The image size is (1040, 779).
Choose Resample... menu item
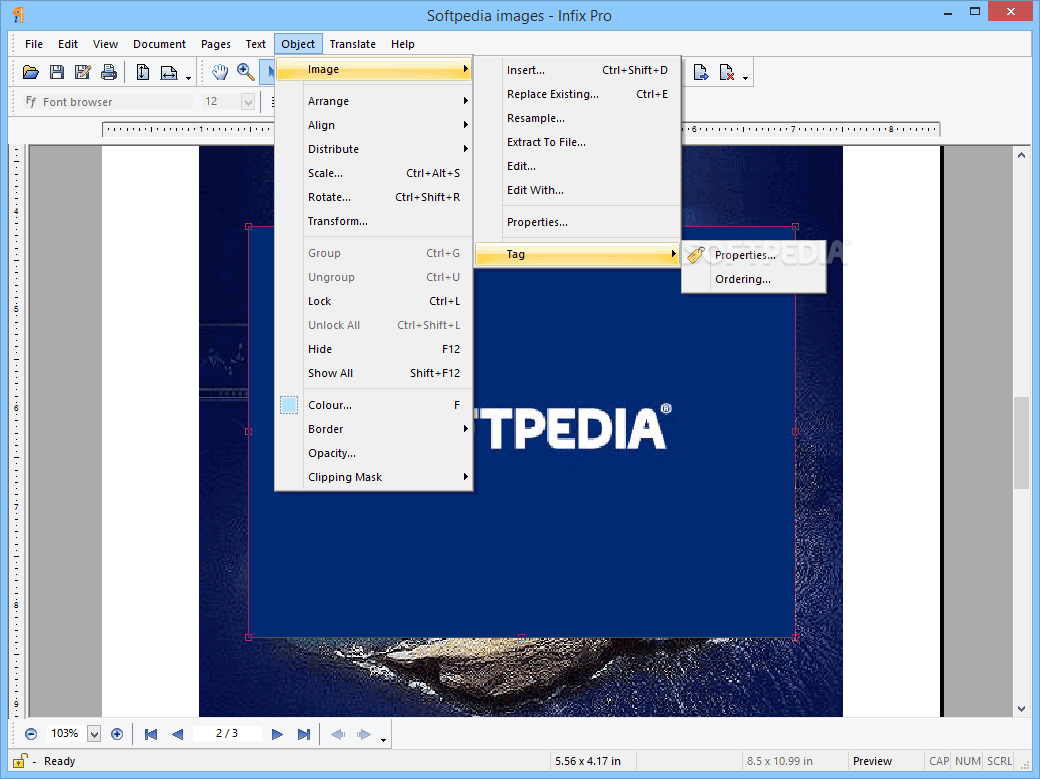pos(578,118)
